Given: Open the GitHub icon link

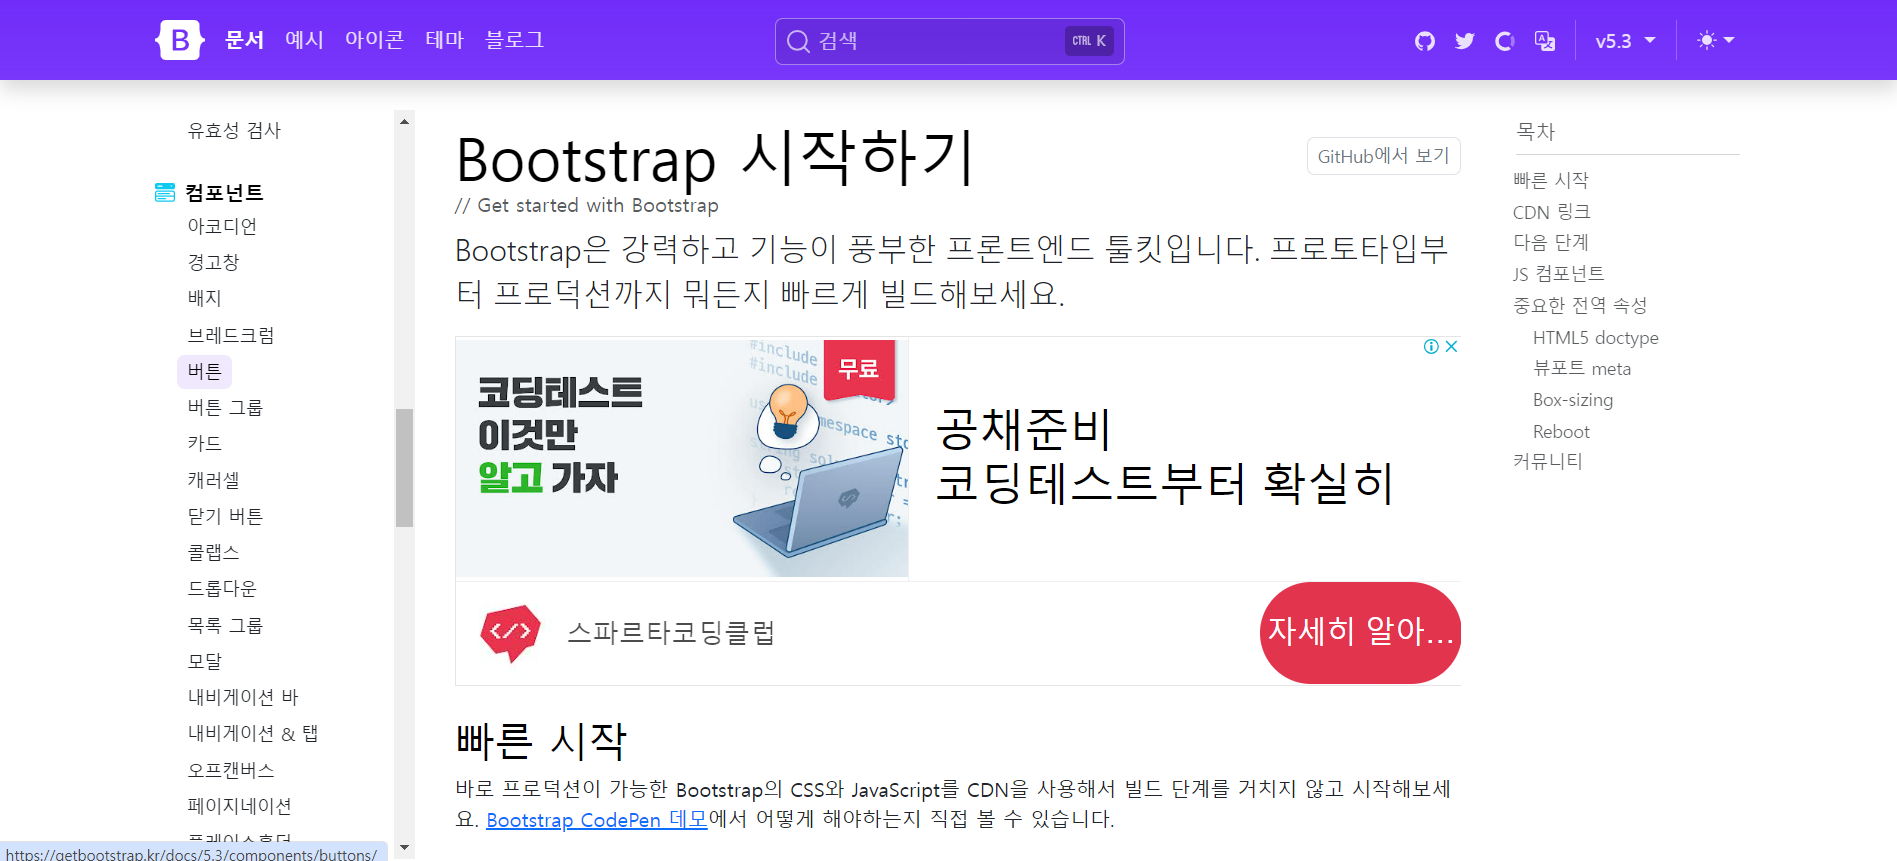Looking at the screenshot, I should click(x=1425, y=41).
